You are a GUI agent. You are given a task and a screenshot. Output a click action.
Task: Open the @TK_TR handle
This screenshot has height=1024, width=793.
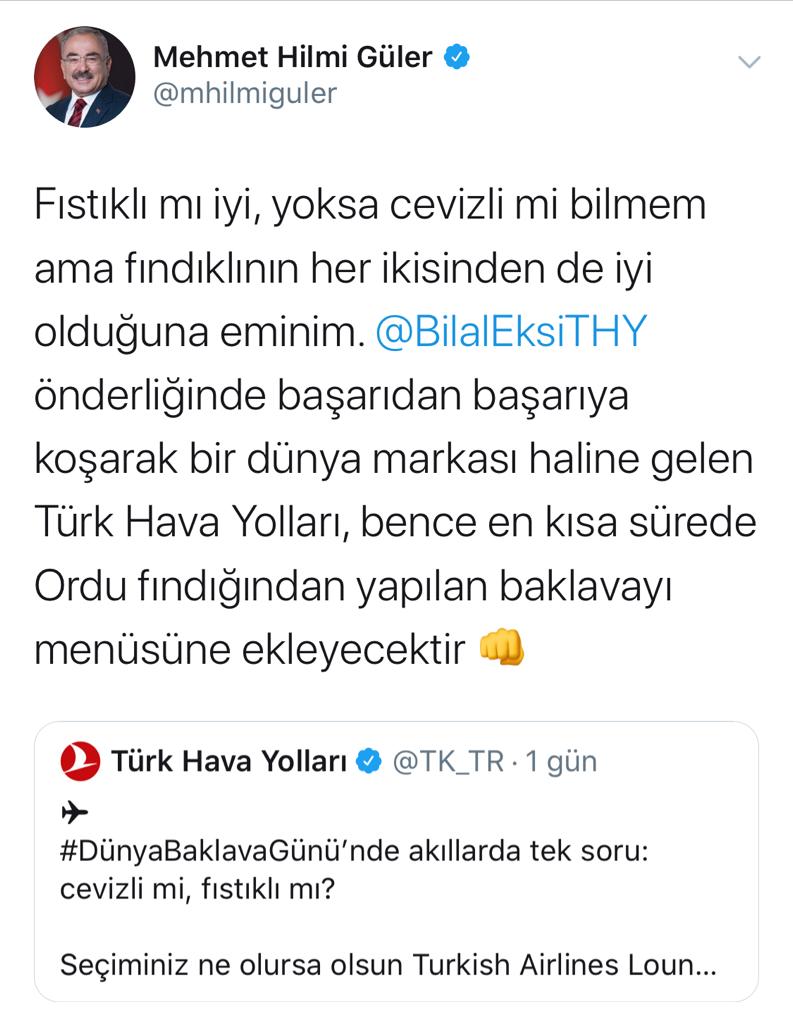pyautogui.click(x=446, y=762)
